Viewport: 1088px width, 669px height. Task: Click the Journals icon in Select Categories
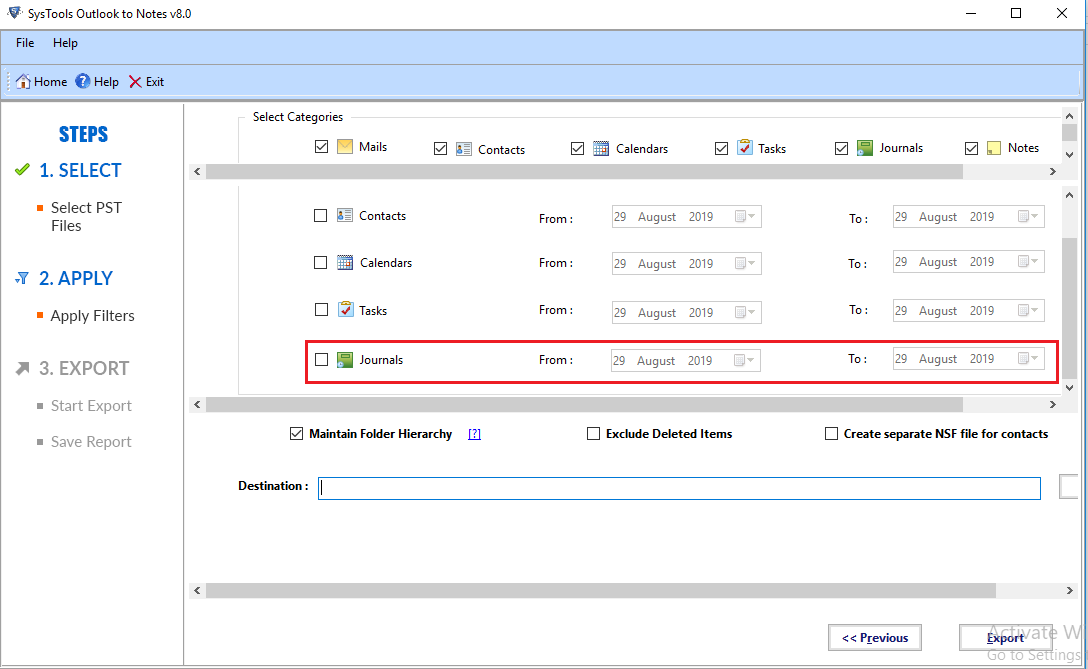tap(865, 148)
